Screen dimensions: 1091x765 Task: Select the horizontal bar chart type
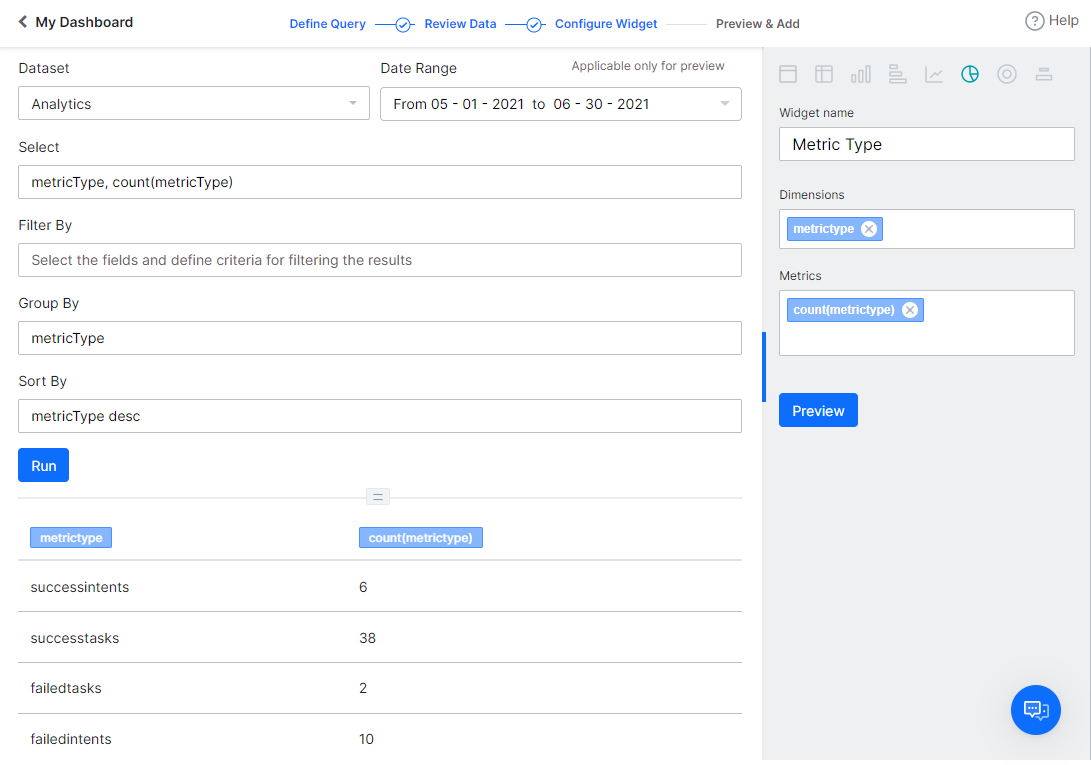(x=897, y=73)
